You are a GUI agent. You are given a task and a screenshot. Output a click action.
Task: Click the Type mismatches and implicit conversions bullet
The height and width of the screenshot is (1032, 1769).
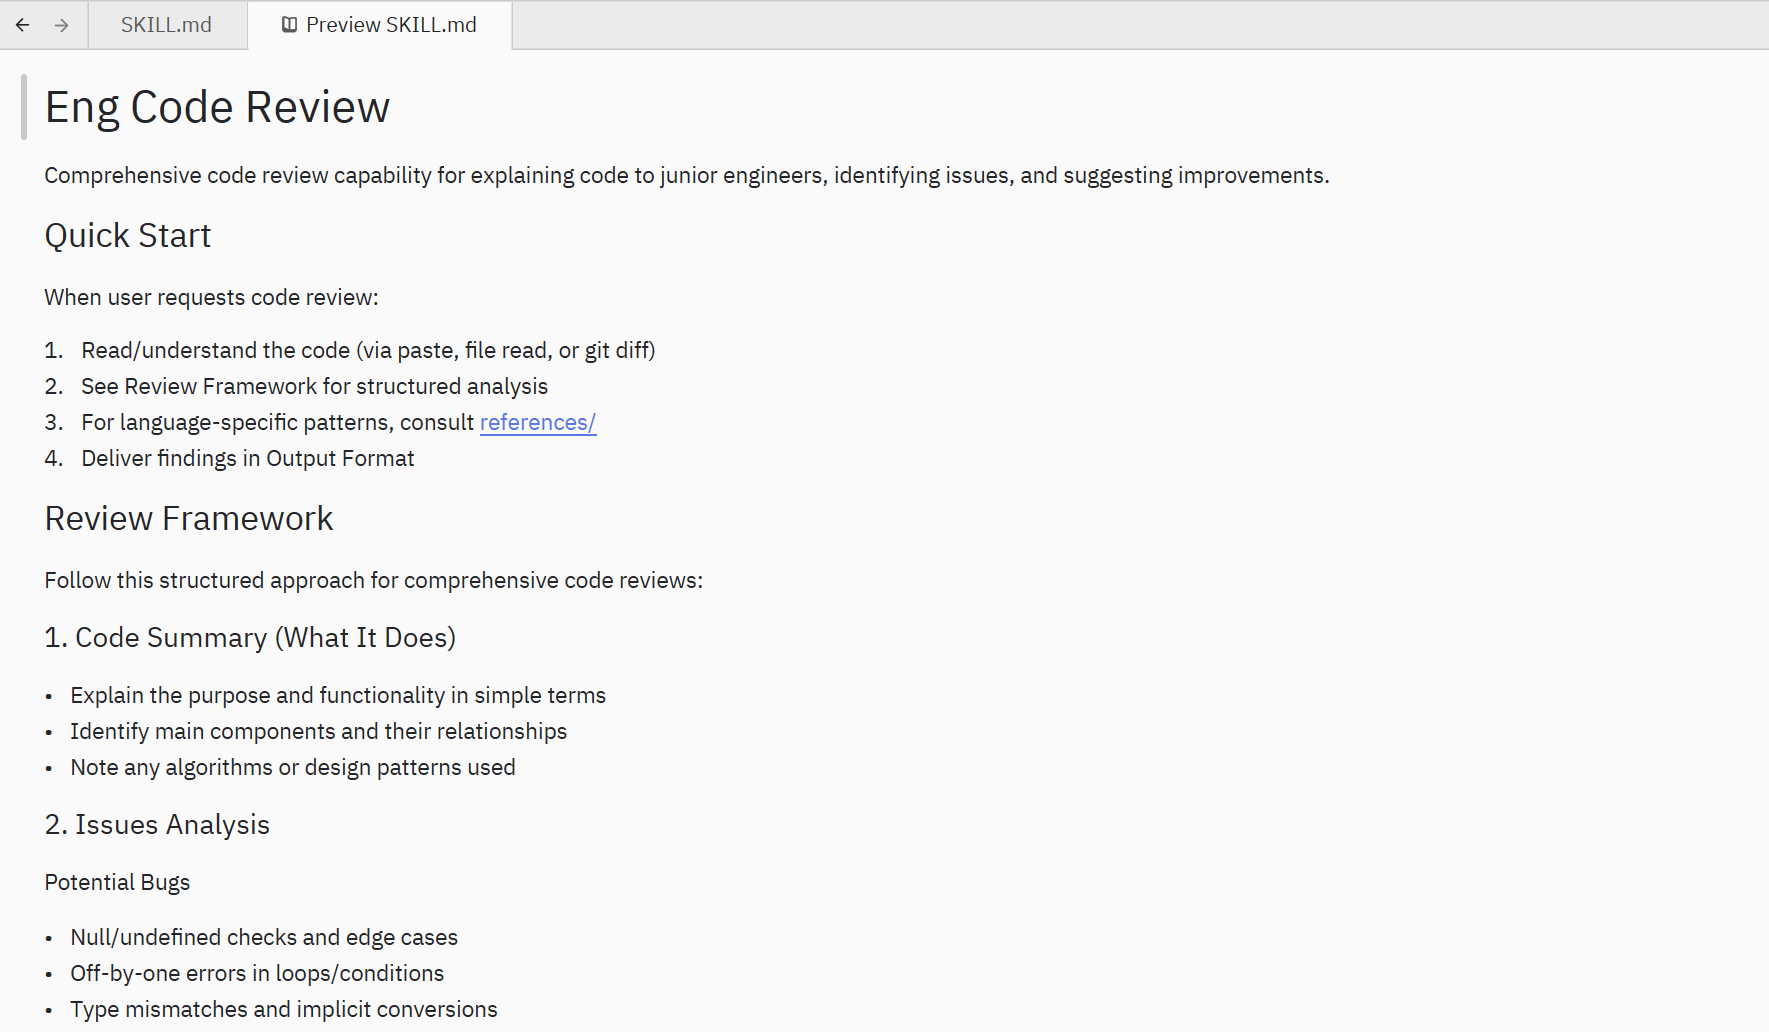(x=284, y=1009)
